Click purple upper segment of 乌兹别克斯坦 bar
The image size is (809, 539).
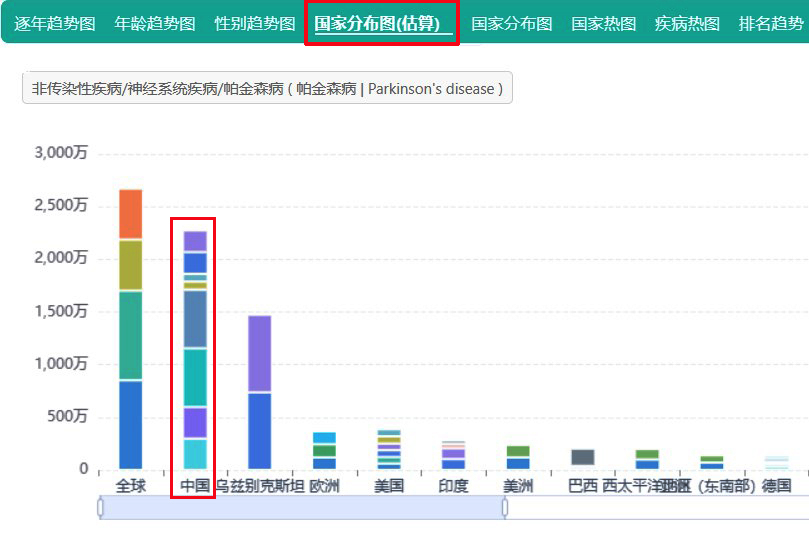(x=260, y=353)
